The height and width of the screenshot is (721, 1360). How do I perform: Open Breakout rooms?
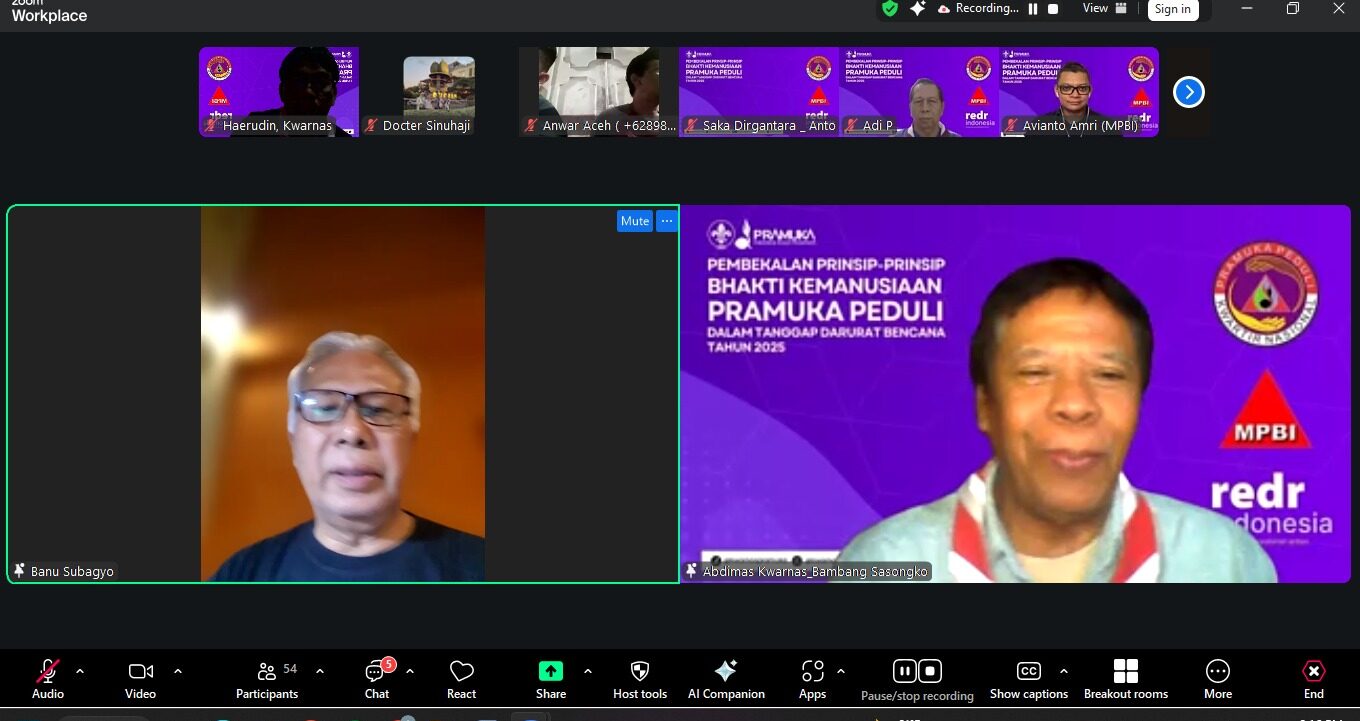click(x=1125, y=672)
